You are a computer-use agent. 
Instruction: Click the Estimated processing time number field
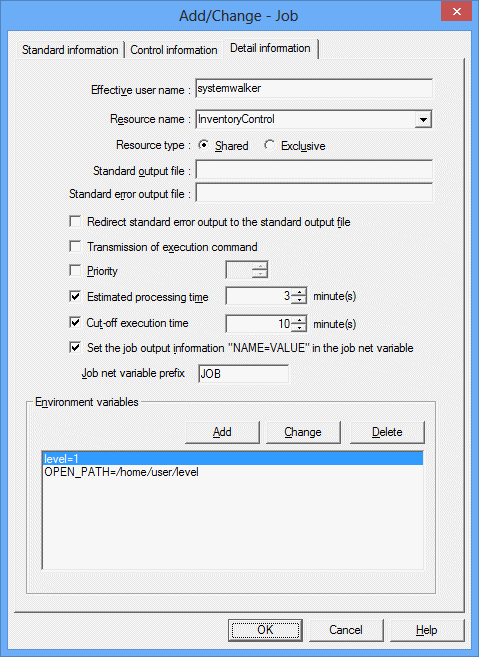click(259, 296)
